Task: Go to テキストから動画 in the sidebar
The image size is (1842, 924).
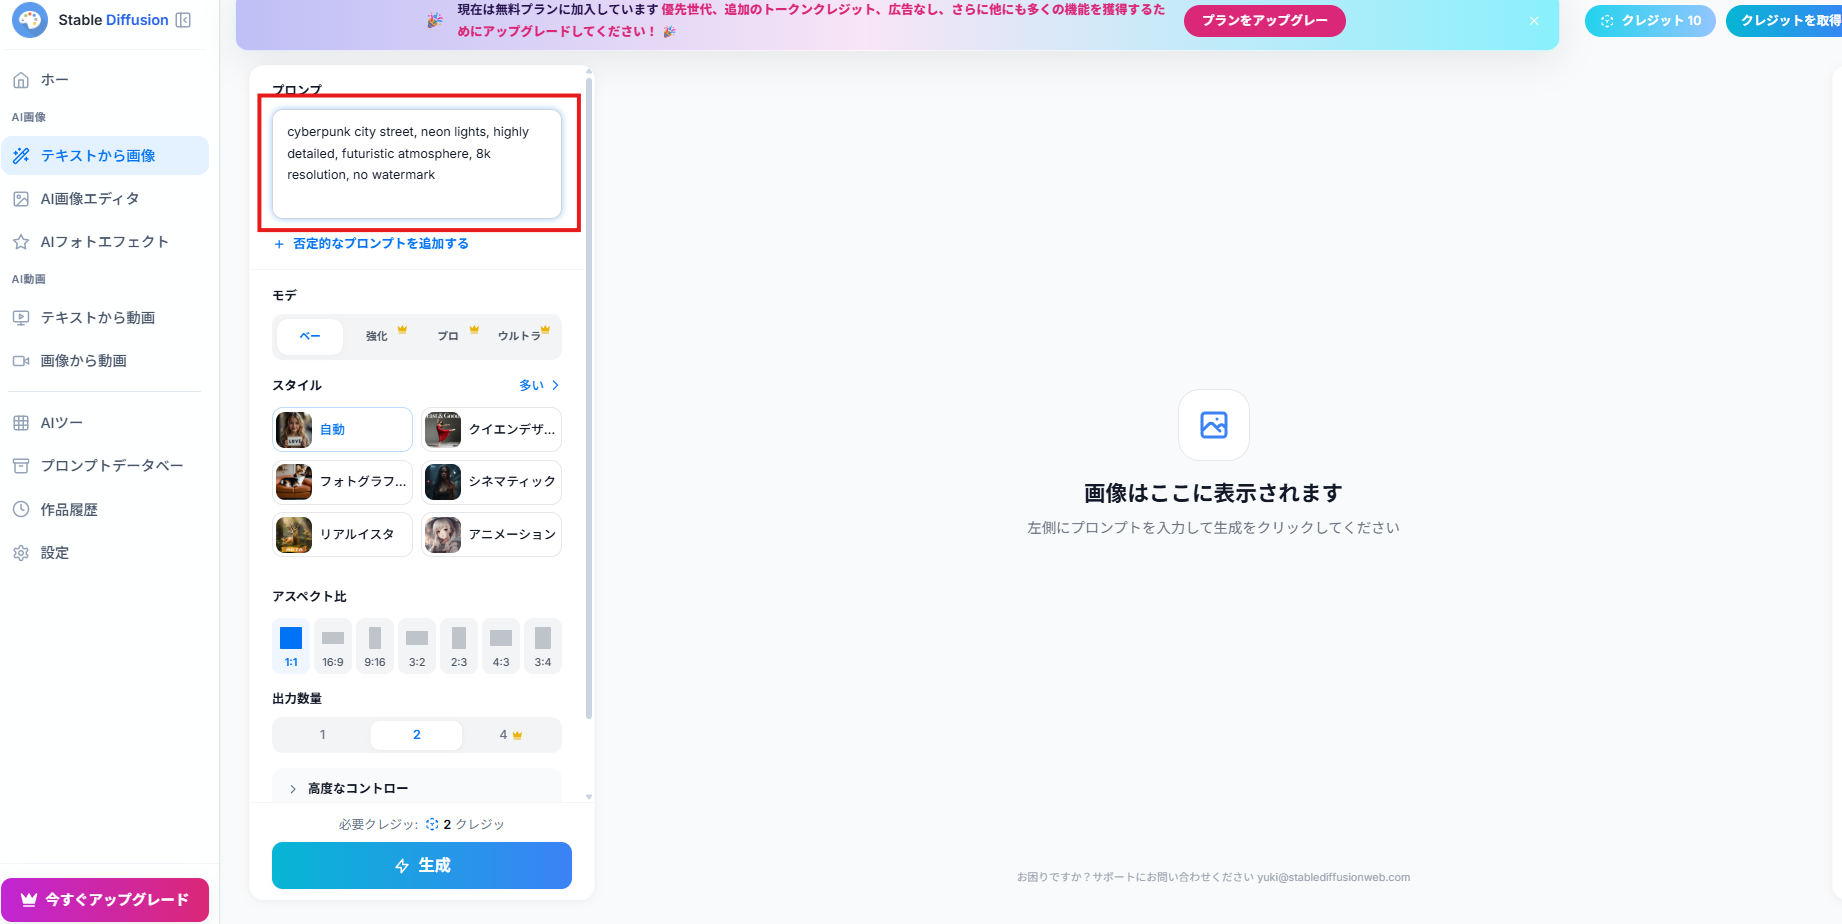Action: coord(97,318)
